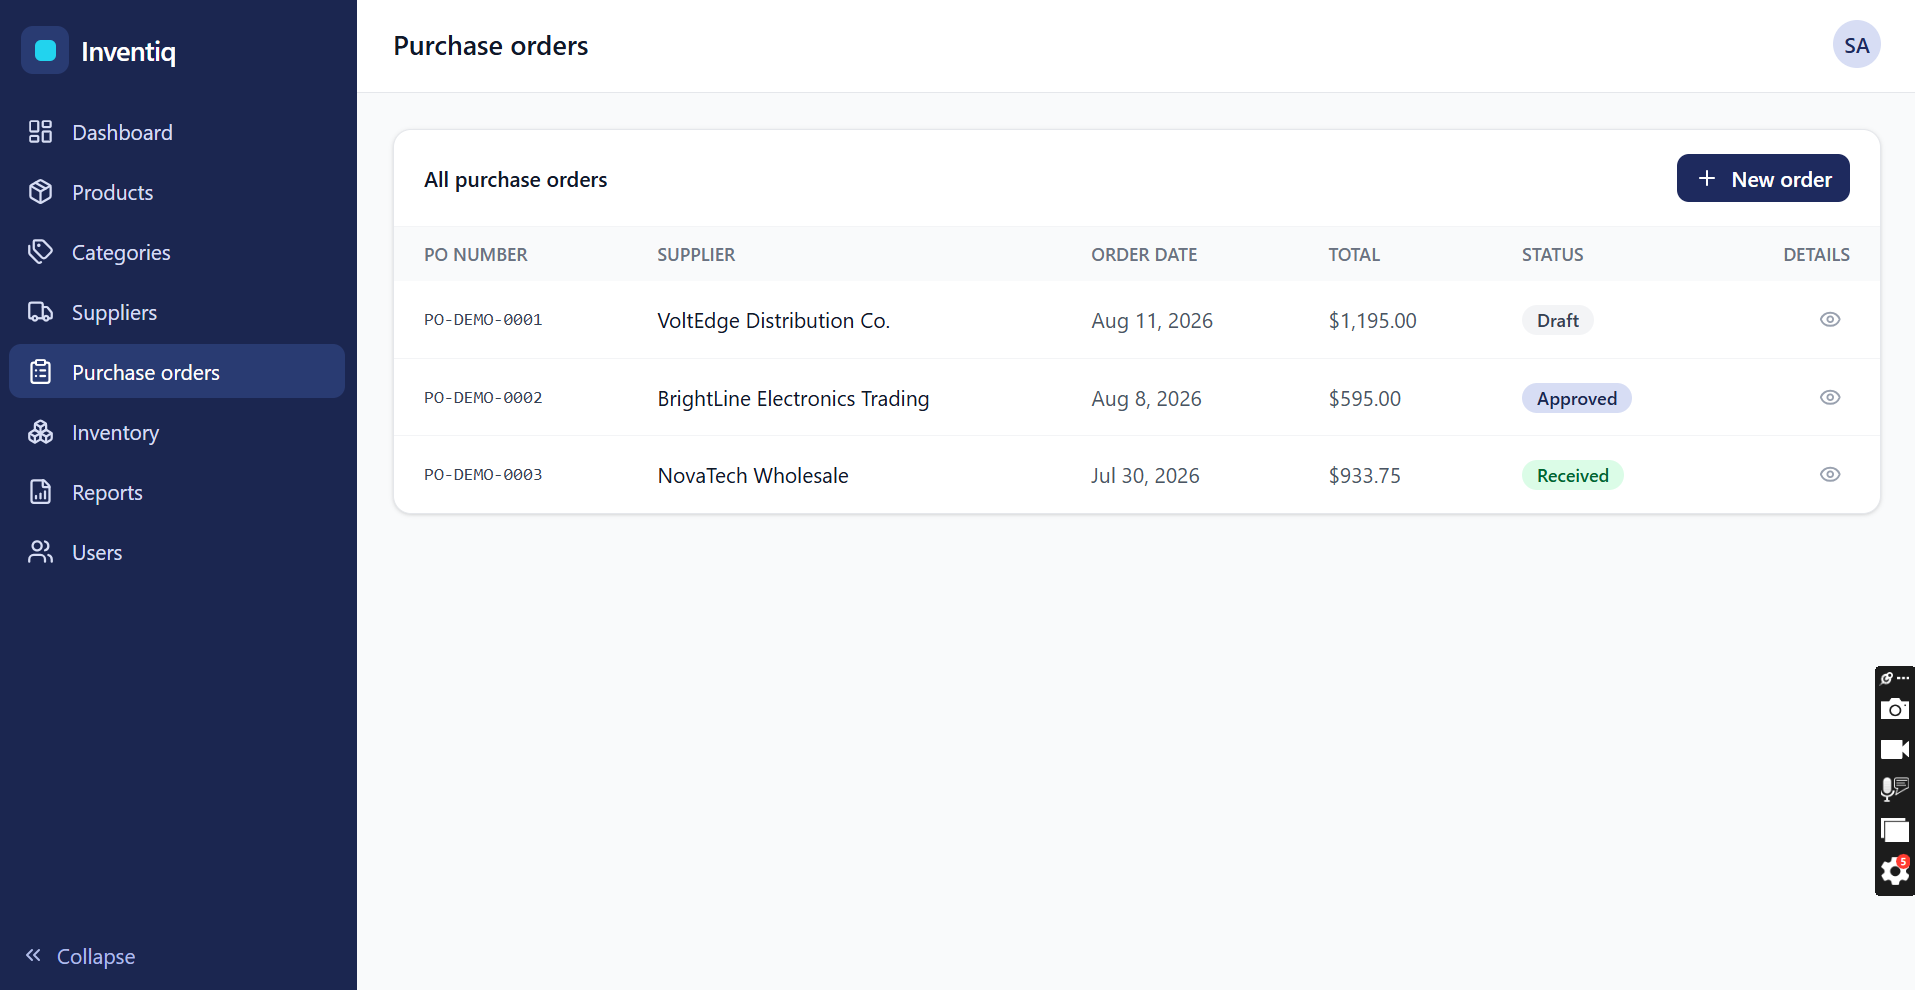
Task: Click the Dashboard grid icon
Action: (x=40, y=132)
